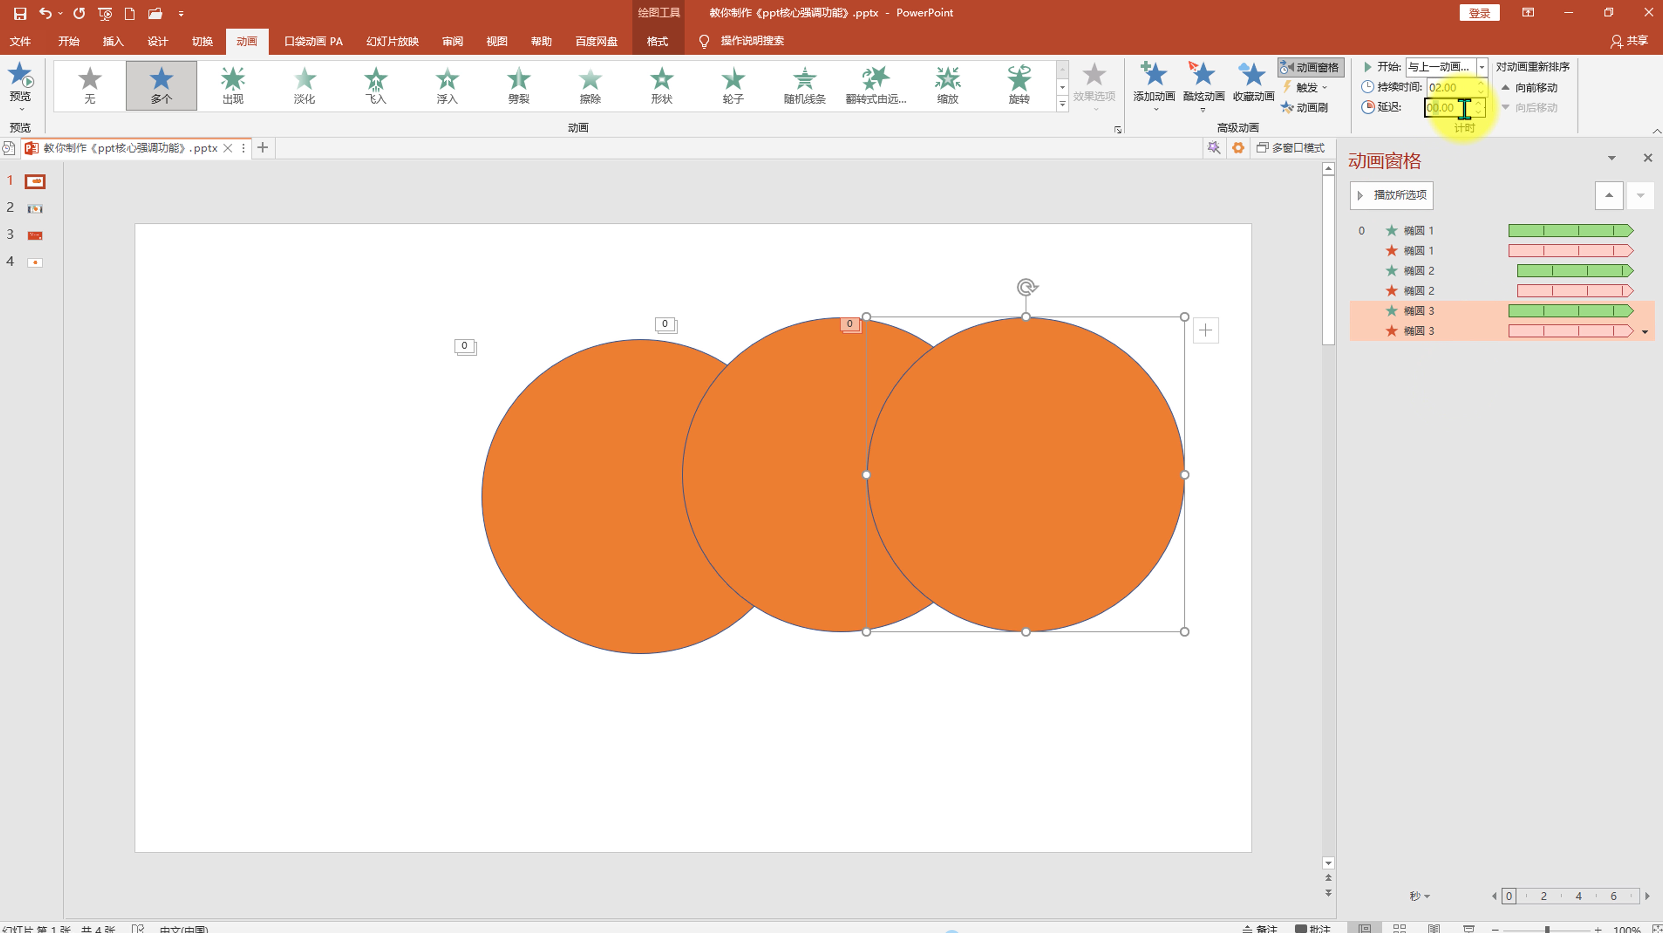This screenshot has height=933, width=1663.
Task: Click the Redo icon in quick access toolbar
Action: click(79, 13)
